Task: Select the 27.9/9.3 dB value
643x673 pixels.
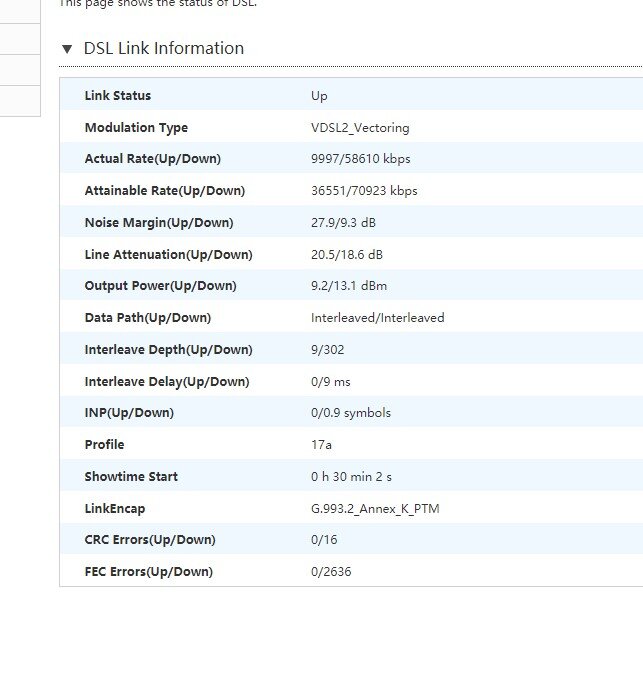Action: 343,223
